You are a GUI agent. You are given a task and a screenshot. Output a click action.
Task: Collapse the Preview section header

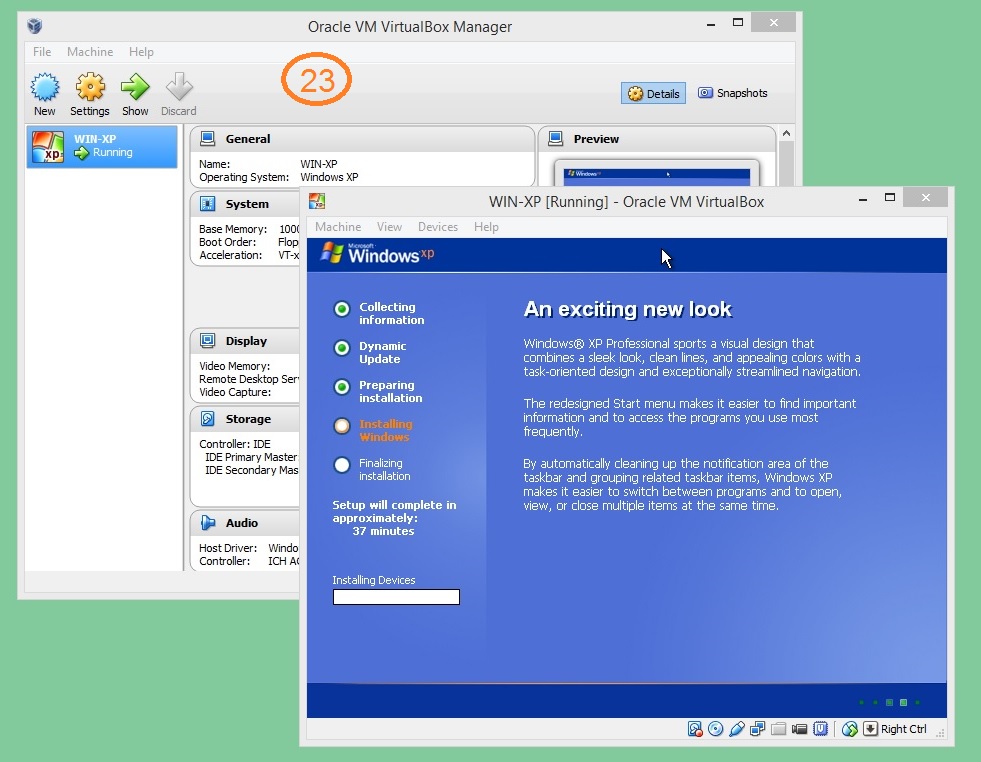596,139
